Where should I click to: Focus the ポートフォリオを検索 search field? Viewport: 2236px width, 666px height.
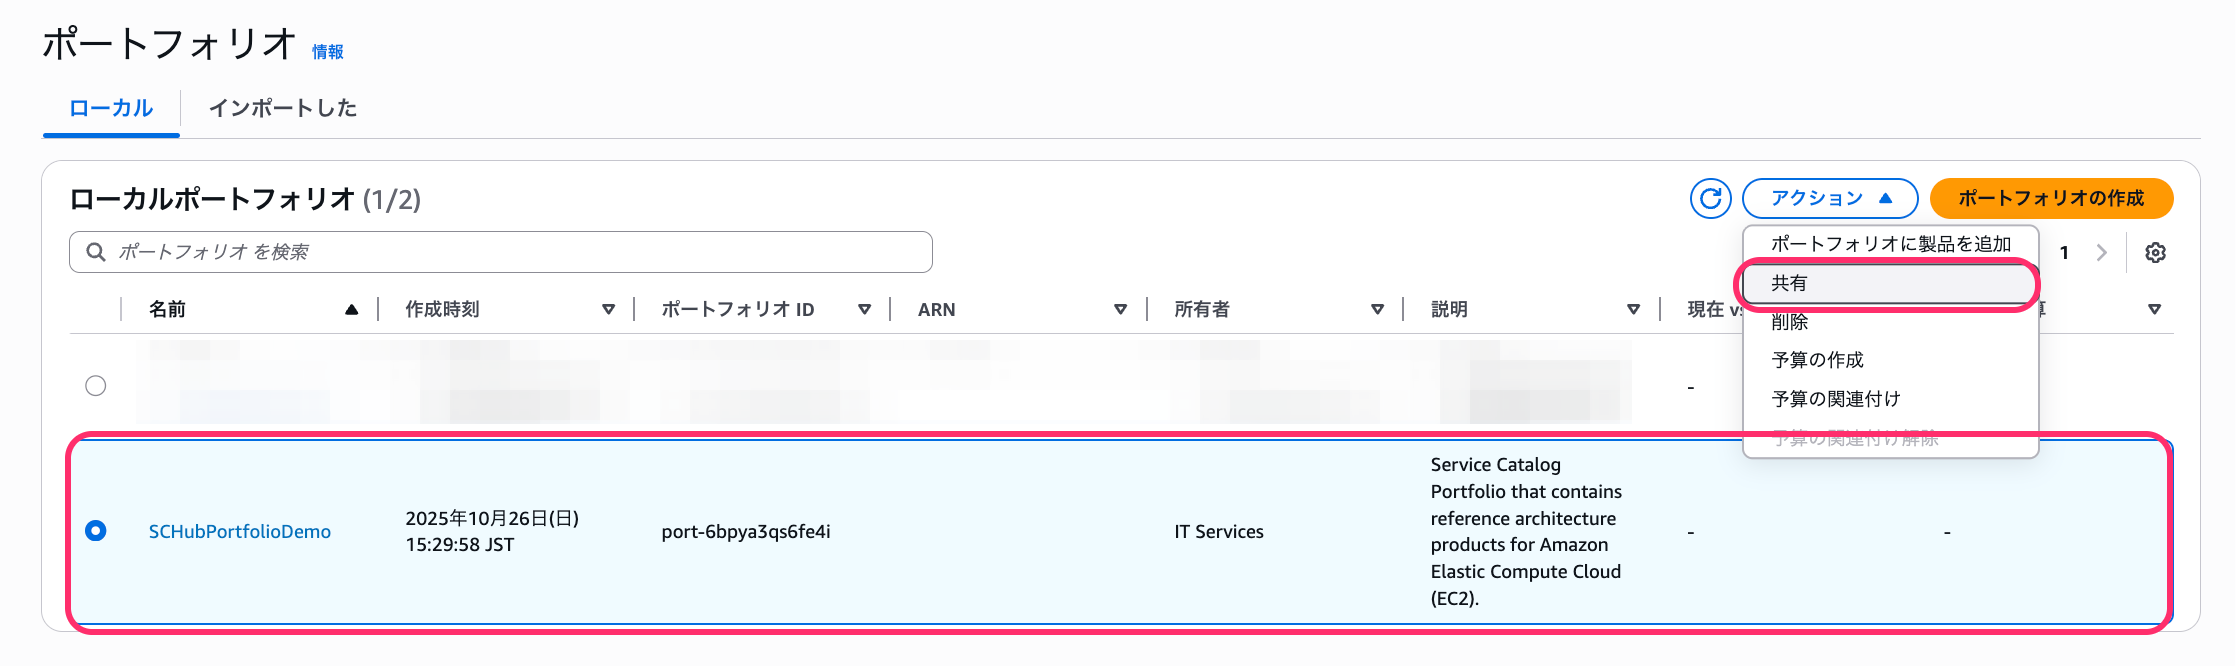(x=520, y=252)
